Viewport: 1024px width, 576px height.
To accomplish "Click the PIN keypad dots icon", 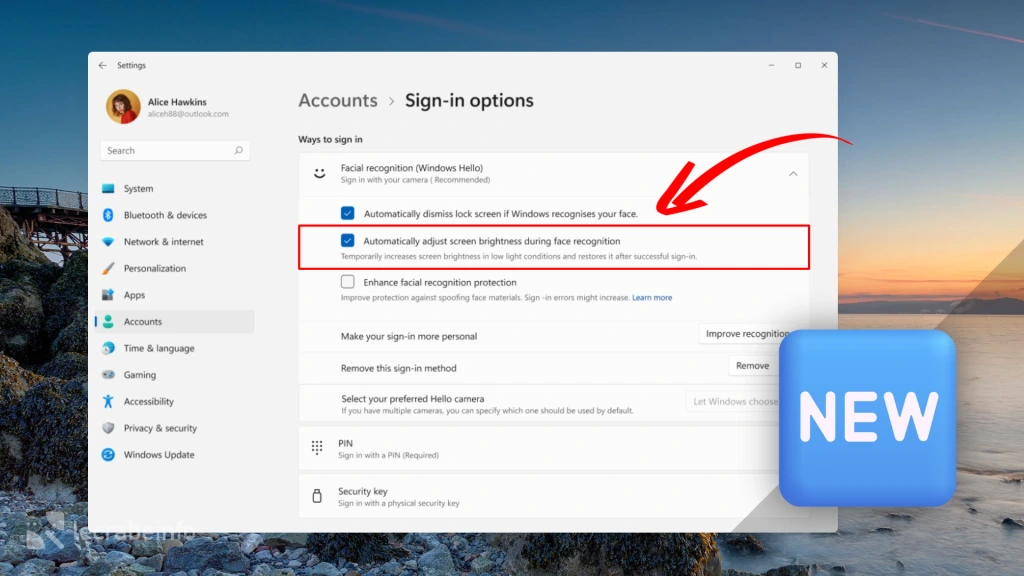I will pos(317,447).
